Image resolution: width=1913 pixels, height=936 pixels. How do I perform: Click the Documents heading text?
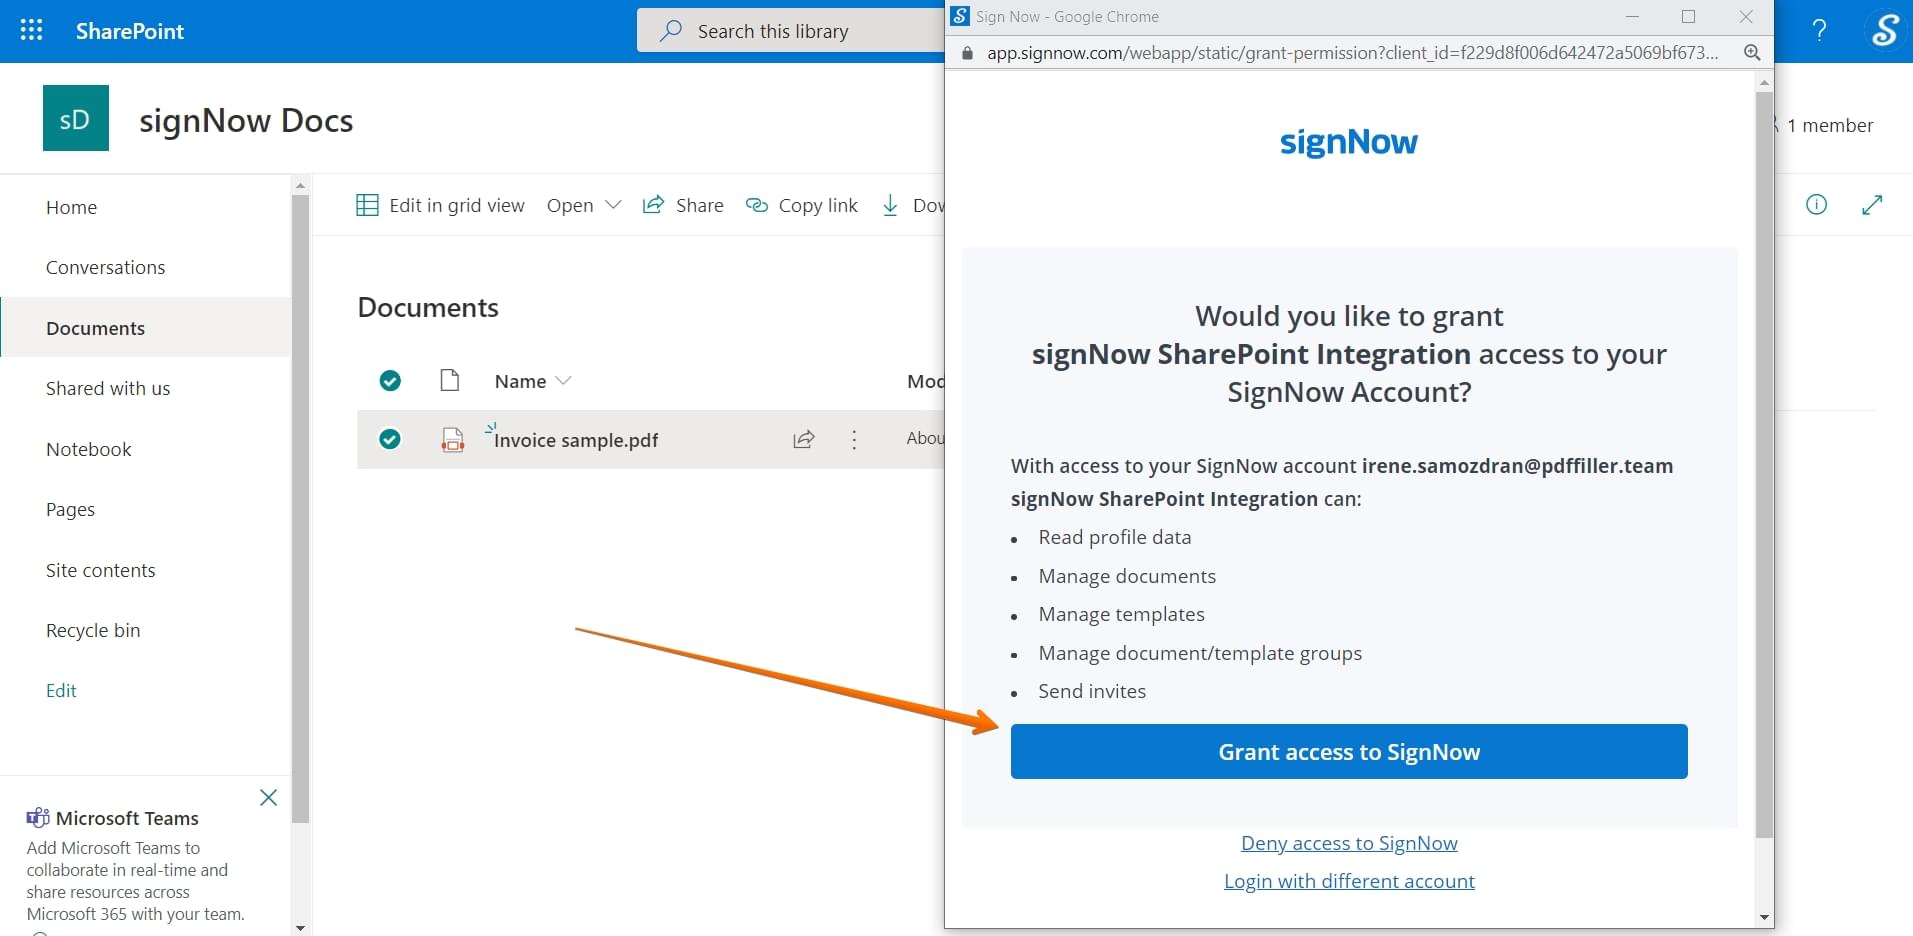[428, 307]
